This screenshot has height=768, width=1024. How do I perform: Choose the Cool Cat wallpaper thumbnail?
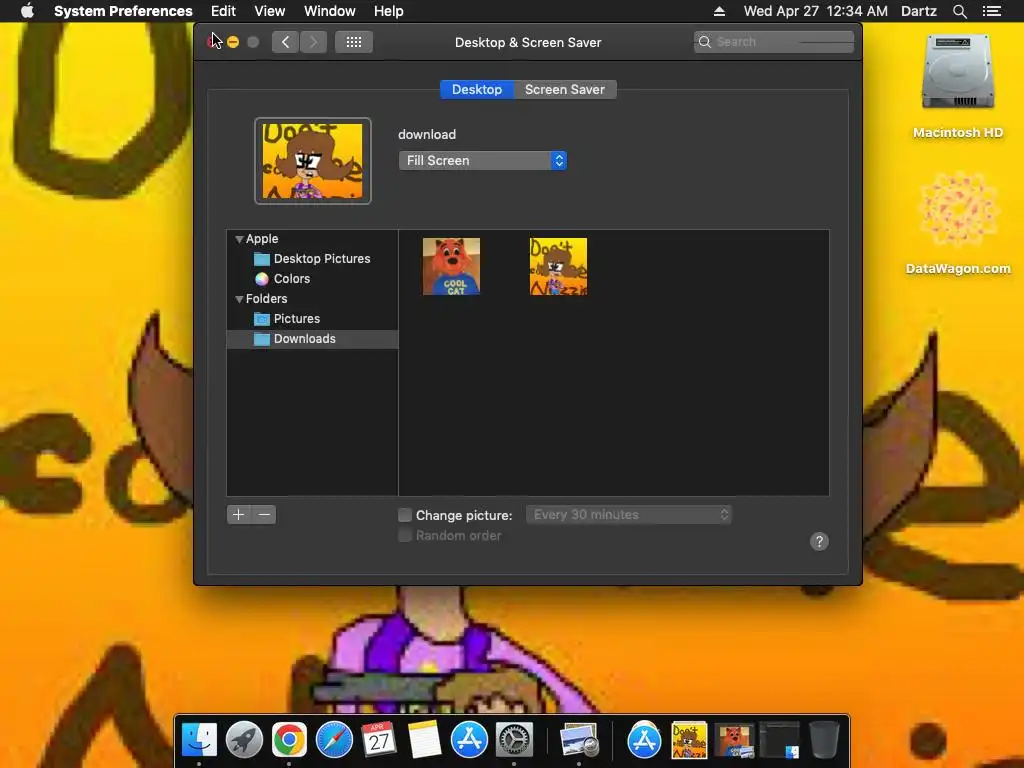(x=451, y=266)
